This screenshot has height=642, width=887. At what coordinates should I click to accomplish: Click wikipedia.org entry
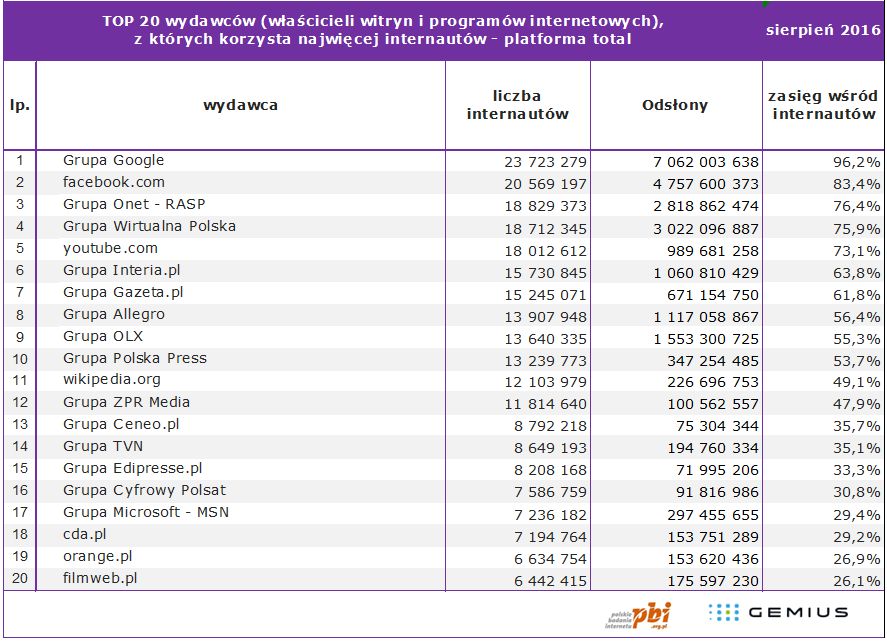[112, 380]
